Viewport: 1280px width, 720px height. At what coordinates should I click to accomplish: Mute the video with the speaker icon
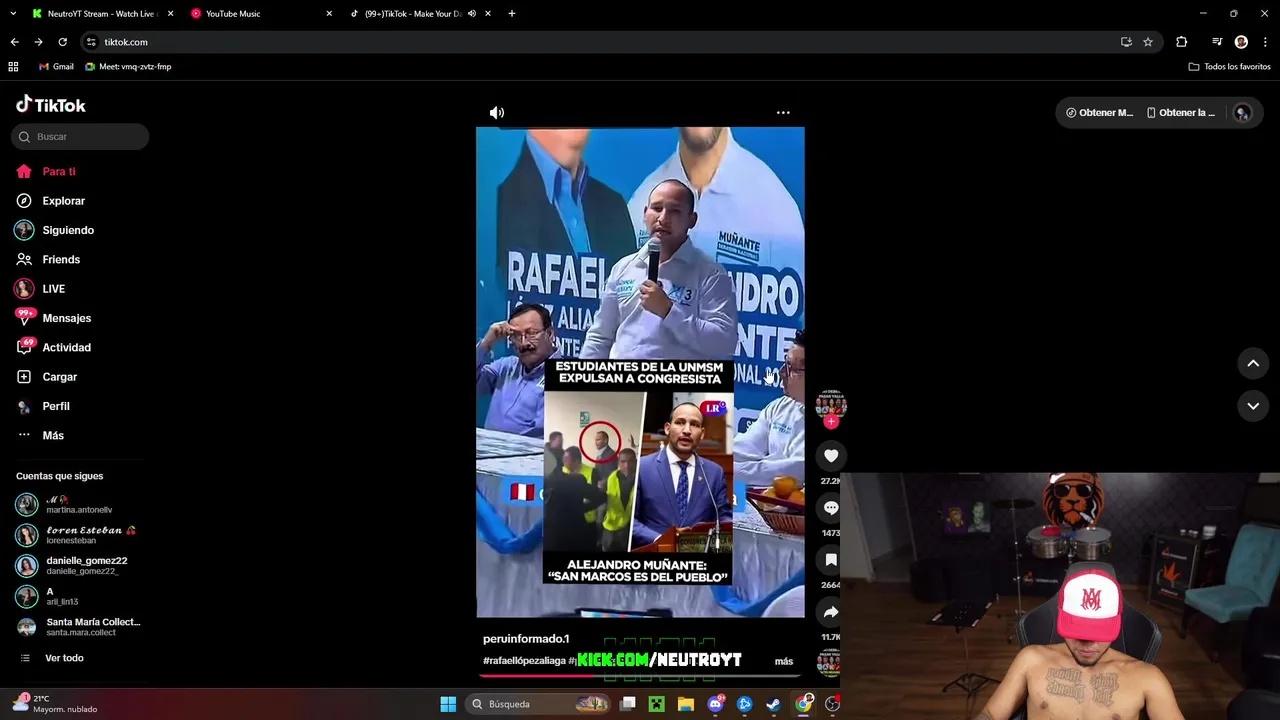(497, 113)
